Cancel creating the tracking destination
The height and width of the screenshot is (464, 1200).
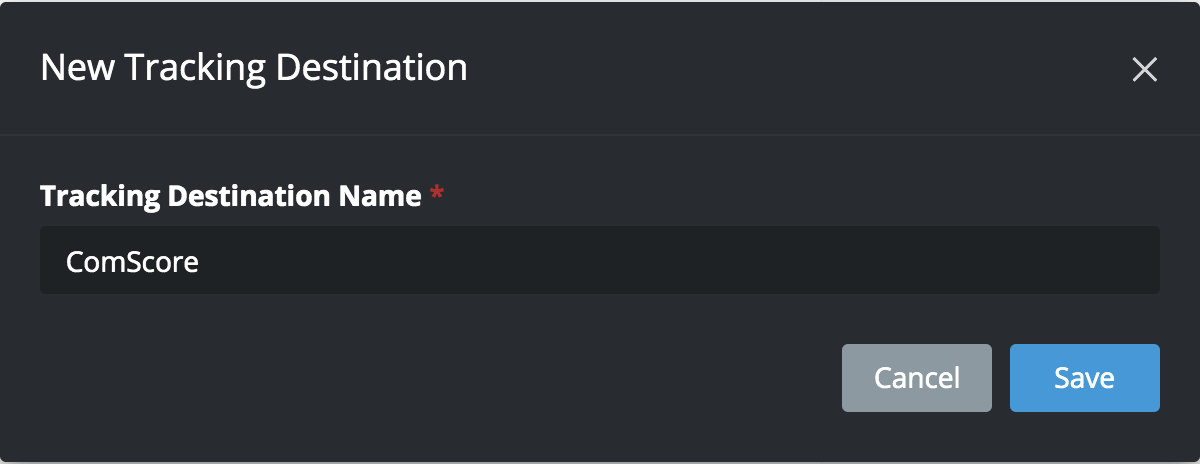pyautogui.click(x=916, y=378)
